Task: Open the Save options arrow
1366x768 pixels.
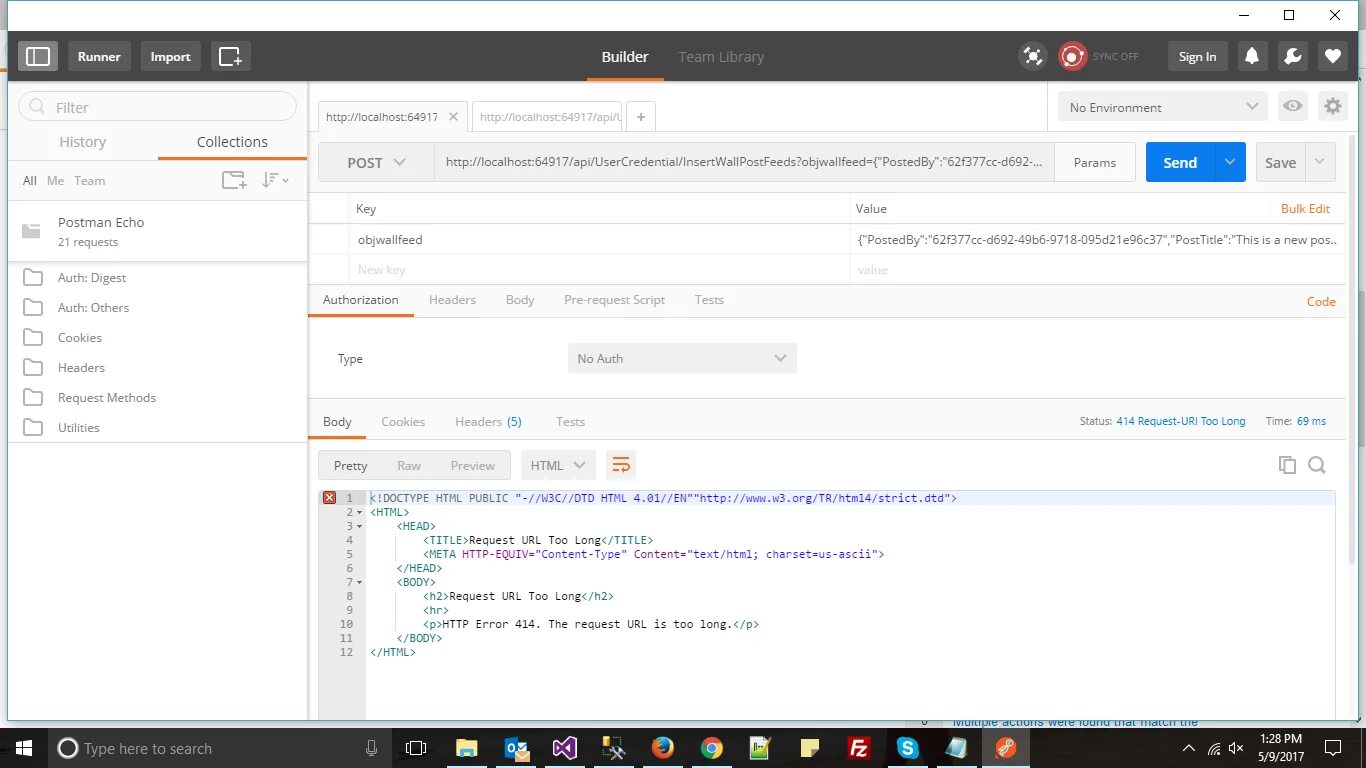Action: click(1320, 162)
